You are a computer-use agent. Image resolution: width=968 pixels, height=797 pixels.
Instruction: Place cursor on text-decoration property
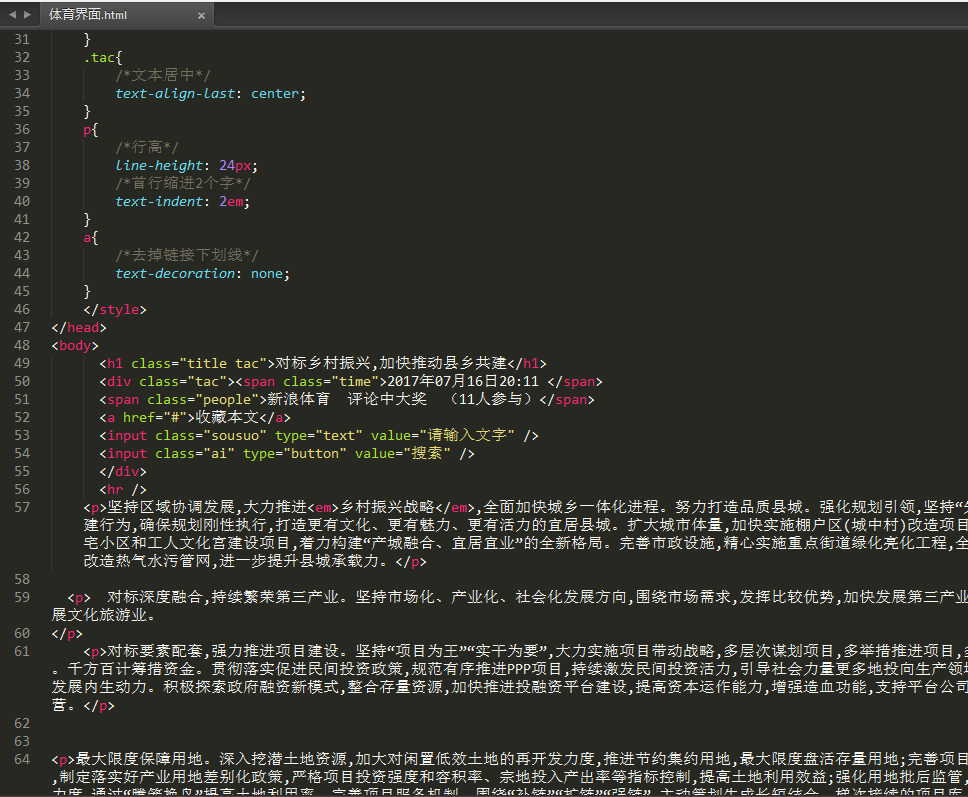click(175, 273)
